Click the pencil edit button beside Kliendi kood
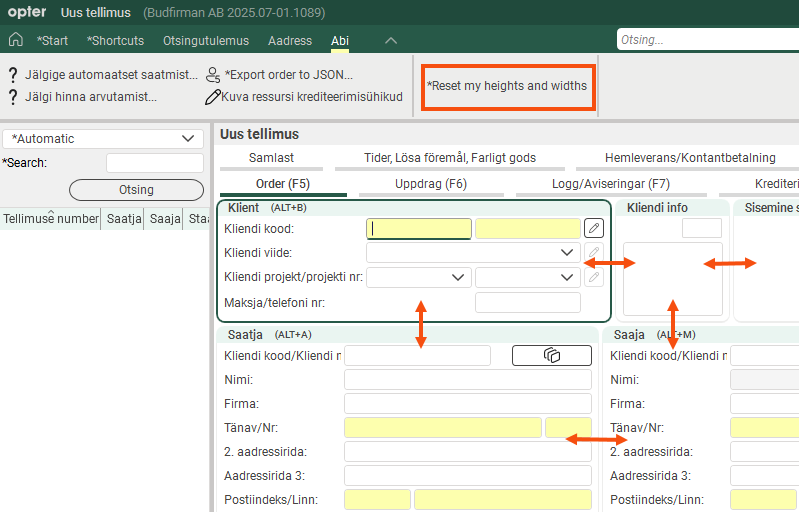 [x=594, y=229]
